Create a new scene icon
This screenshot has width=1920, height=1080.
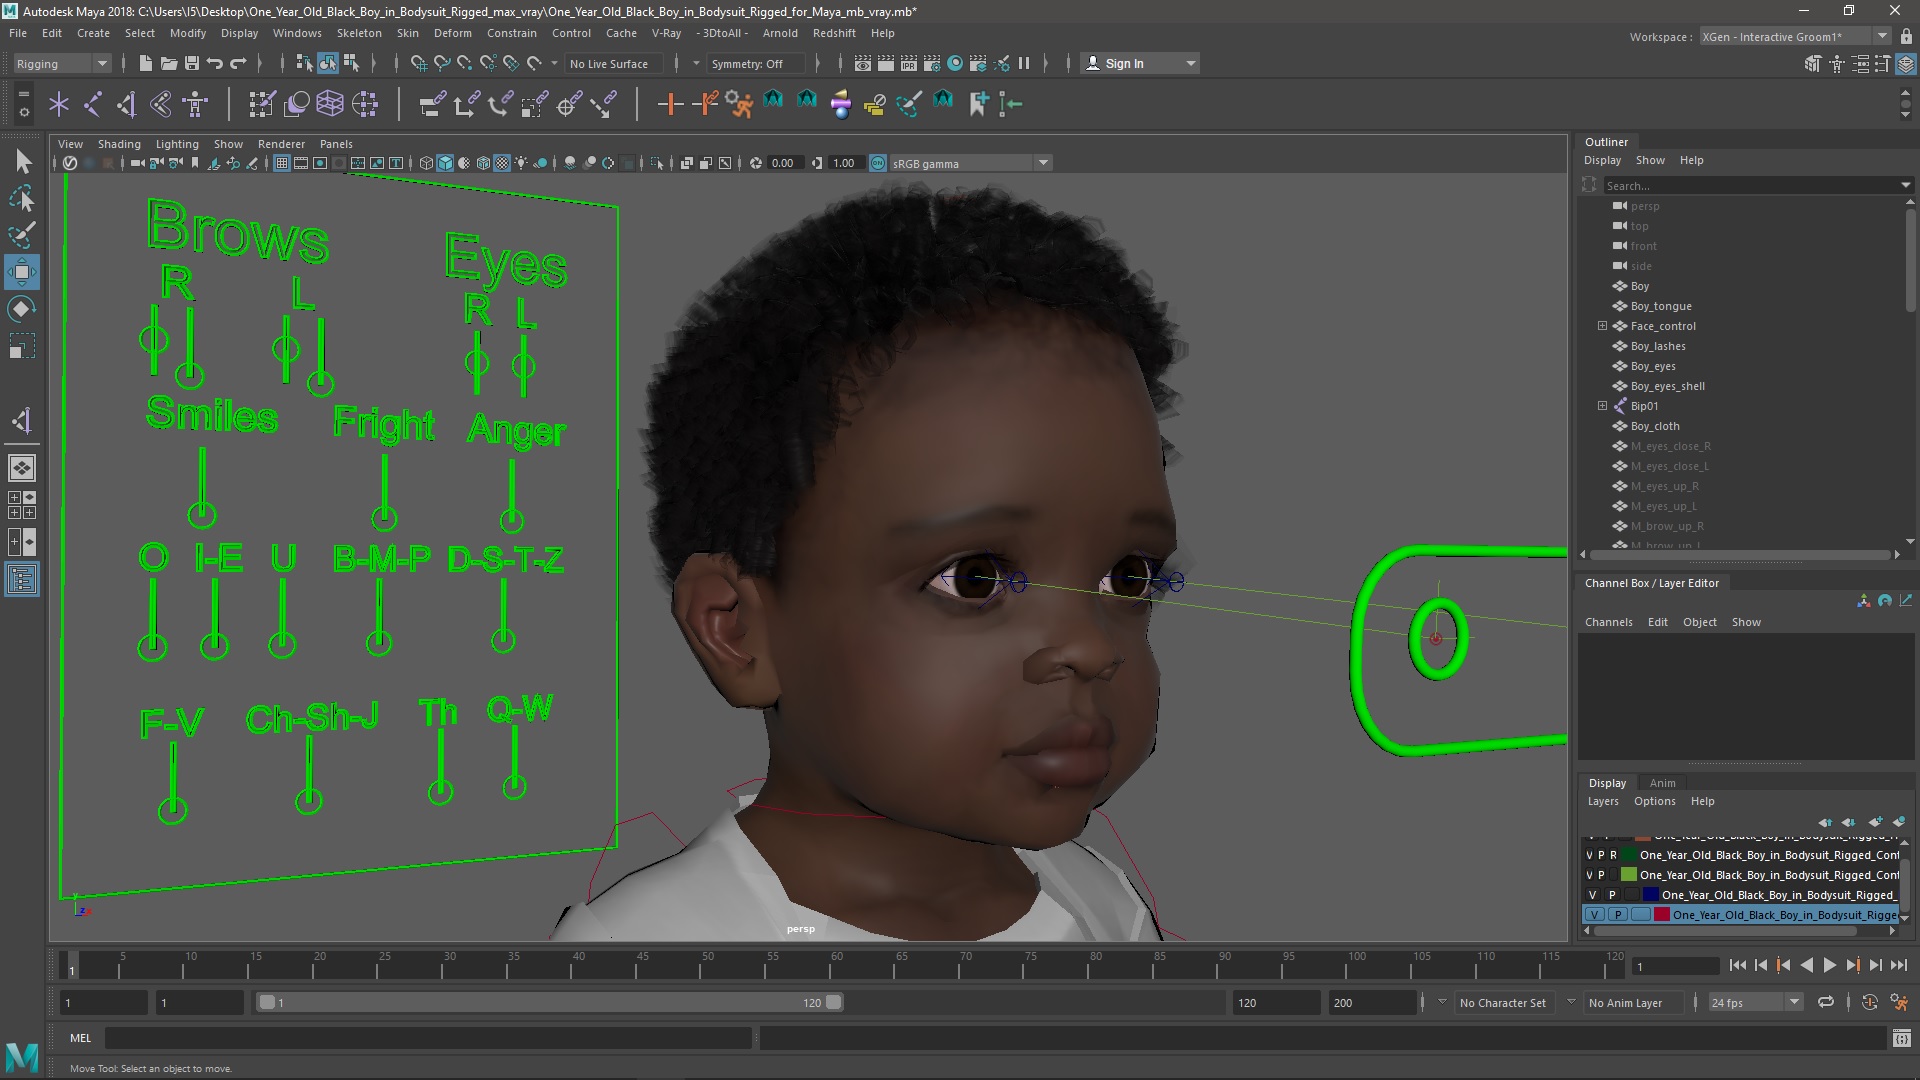145,63
